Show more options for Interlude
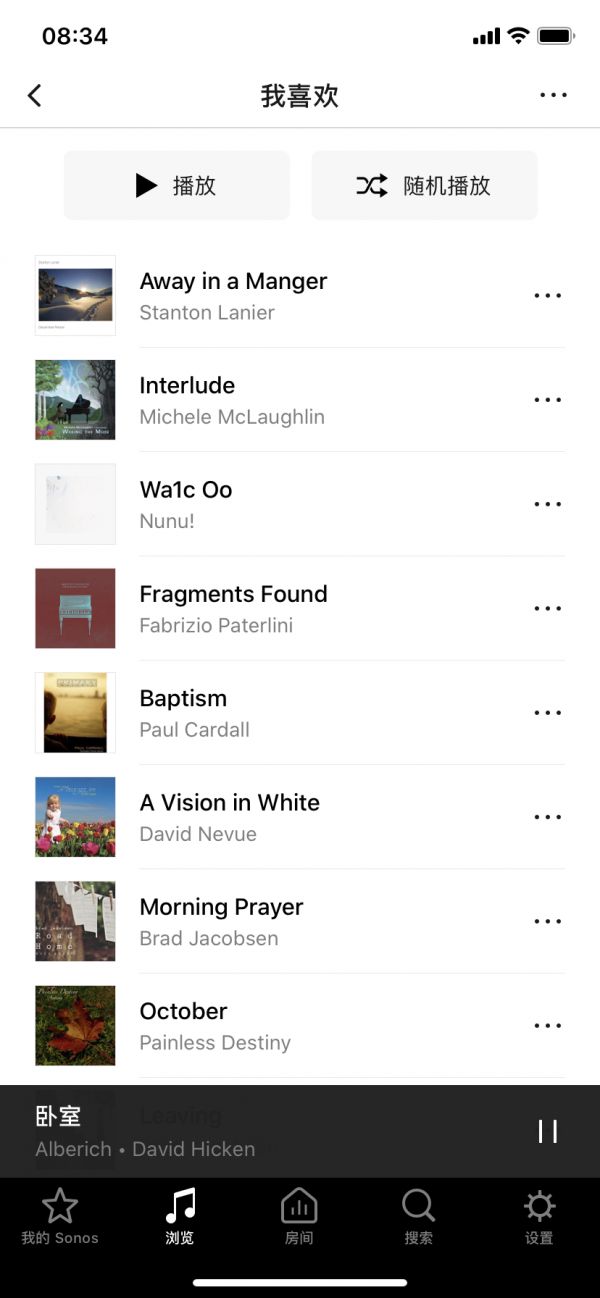The width and height of the screenshot is (600, 1298). click(548, 400)
